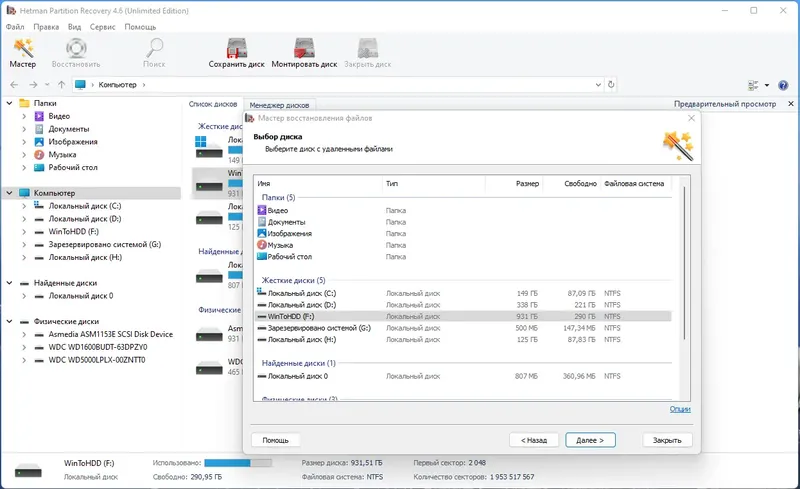Click the Закрыть button in the wizard

tap(667, 440)
